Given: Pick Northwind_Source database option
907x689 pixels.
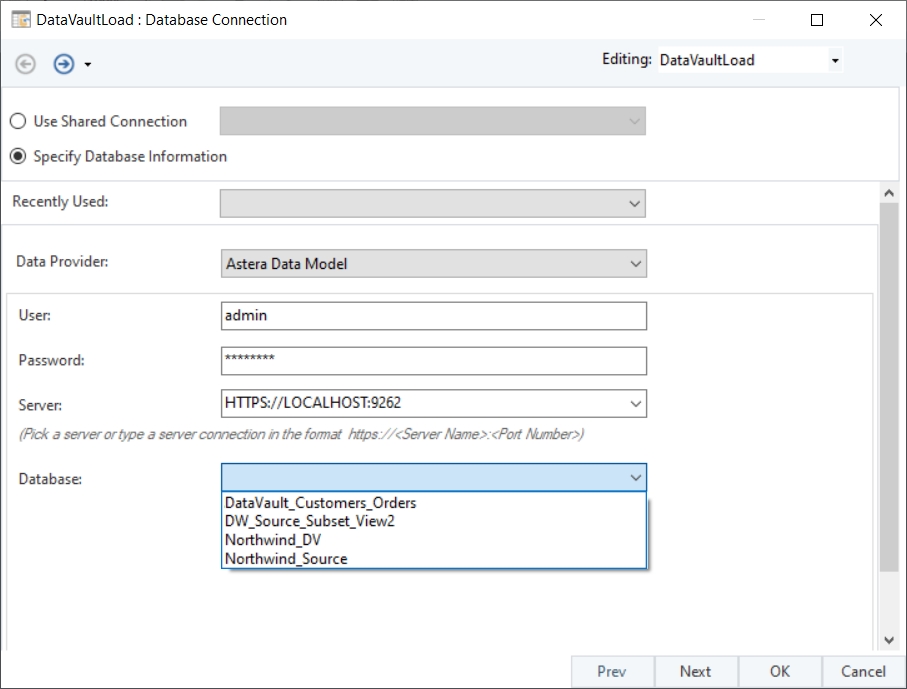Looking at the screenshot, I should coord(286,559).
